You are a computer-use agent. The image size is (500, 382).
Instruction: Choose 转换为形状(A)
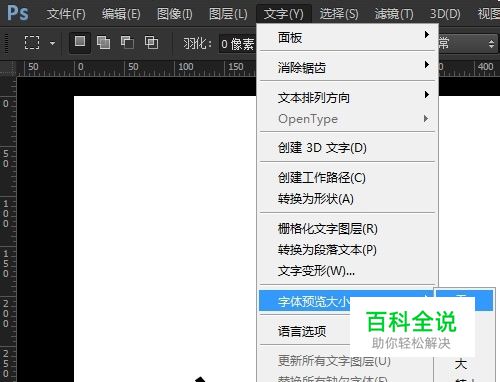pos(347,199)
